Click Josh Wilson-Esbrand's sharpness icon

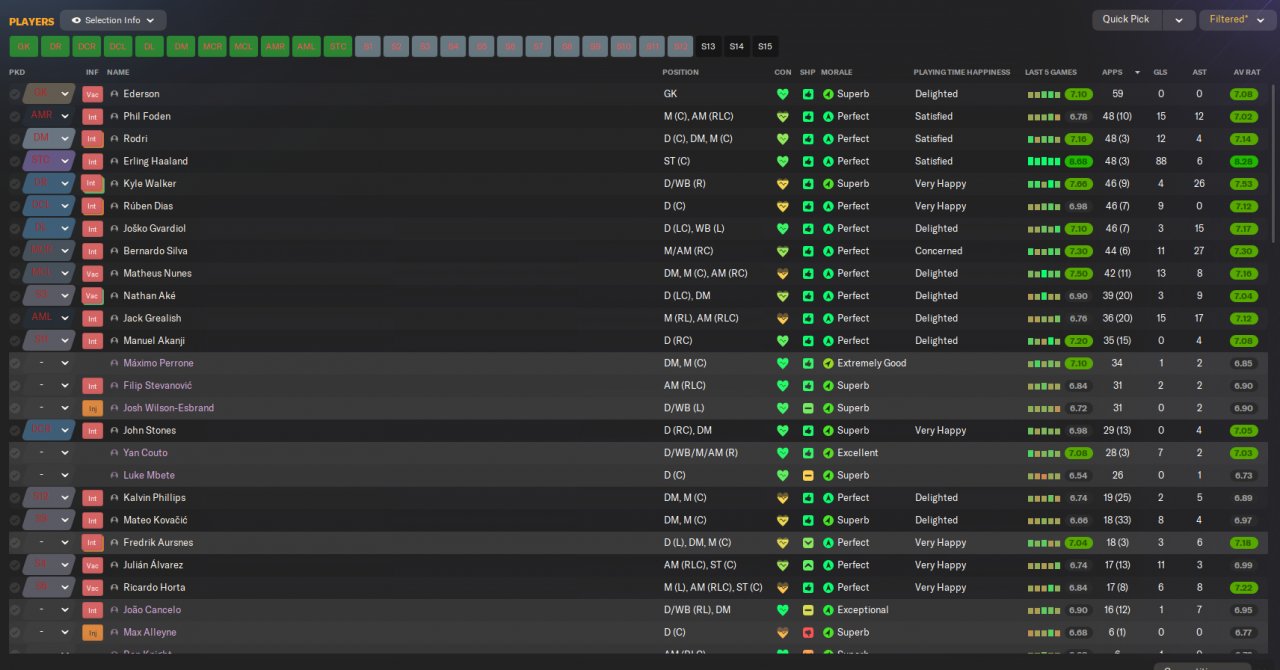tap(808, 408)
